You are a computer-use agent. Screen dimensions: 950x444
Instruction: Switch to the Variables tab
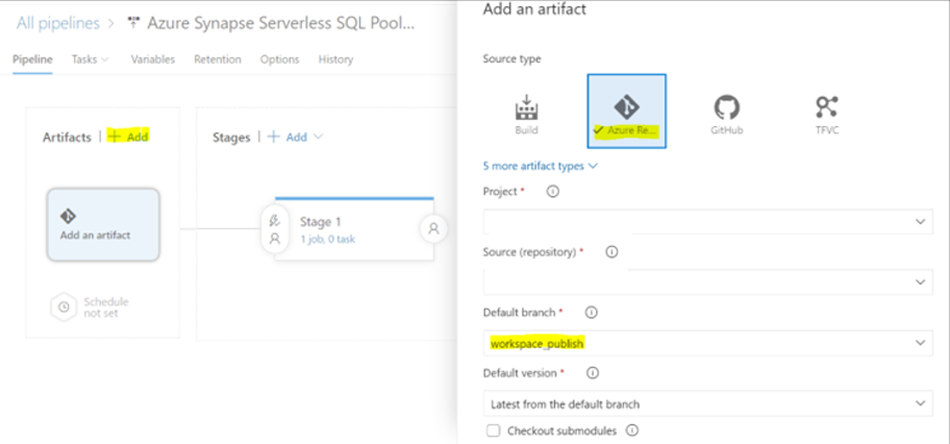[153, 59]
